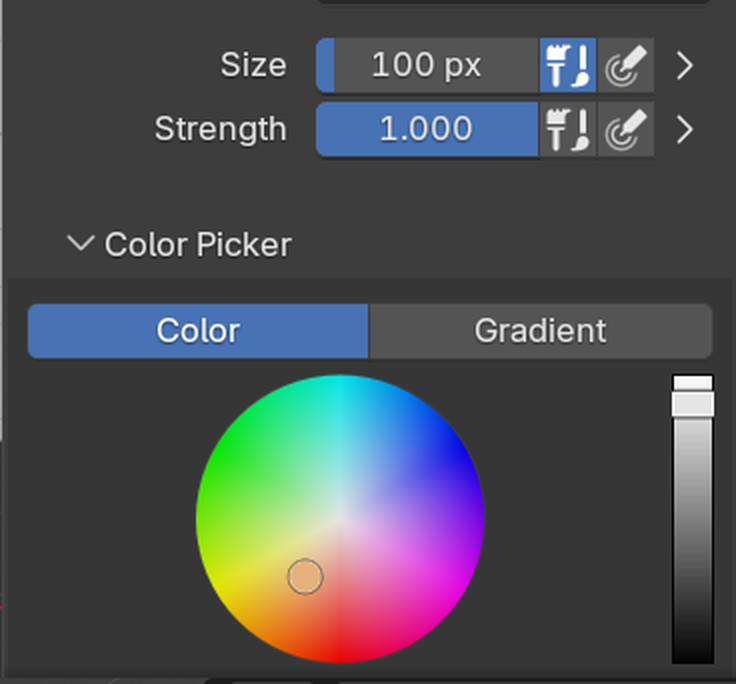Expand Strength advanced options arrow
Screen dimensions: 736x684
tap(685, 130)
